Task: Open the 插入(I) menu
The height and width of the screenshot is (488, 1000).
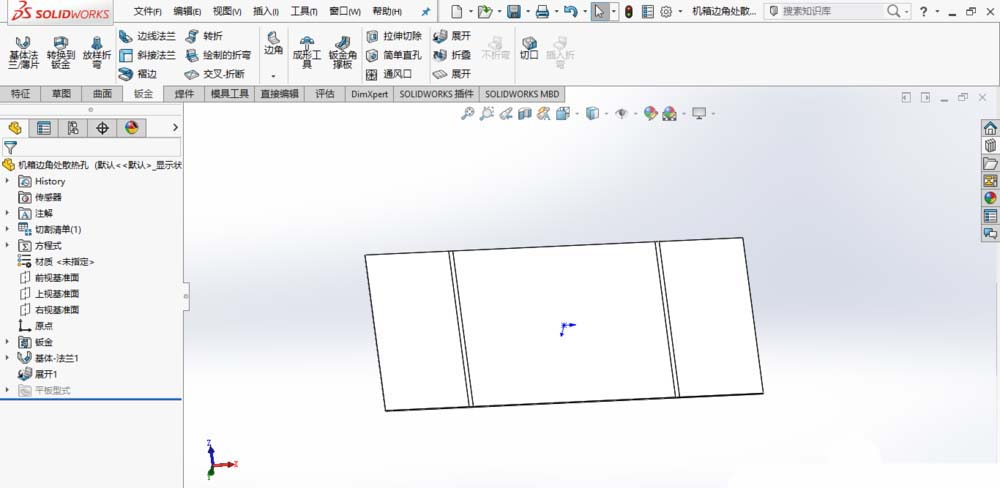Action: pos(265,11)
